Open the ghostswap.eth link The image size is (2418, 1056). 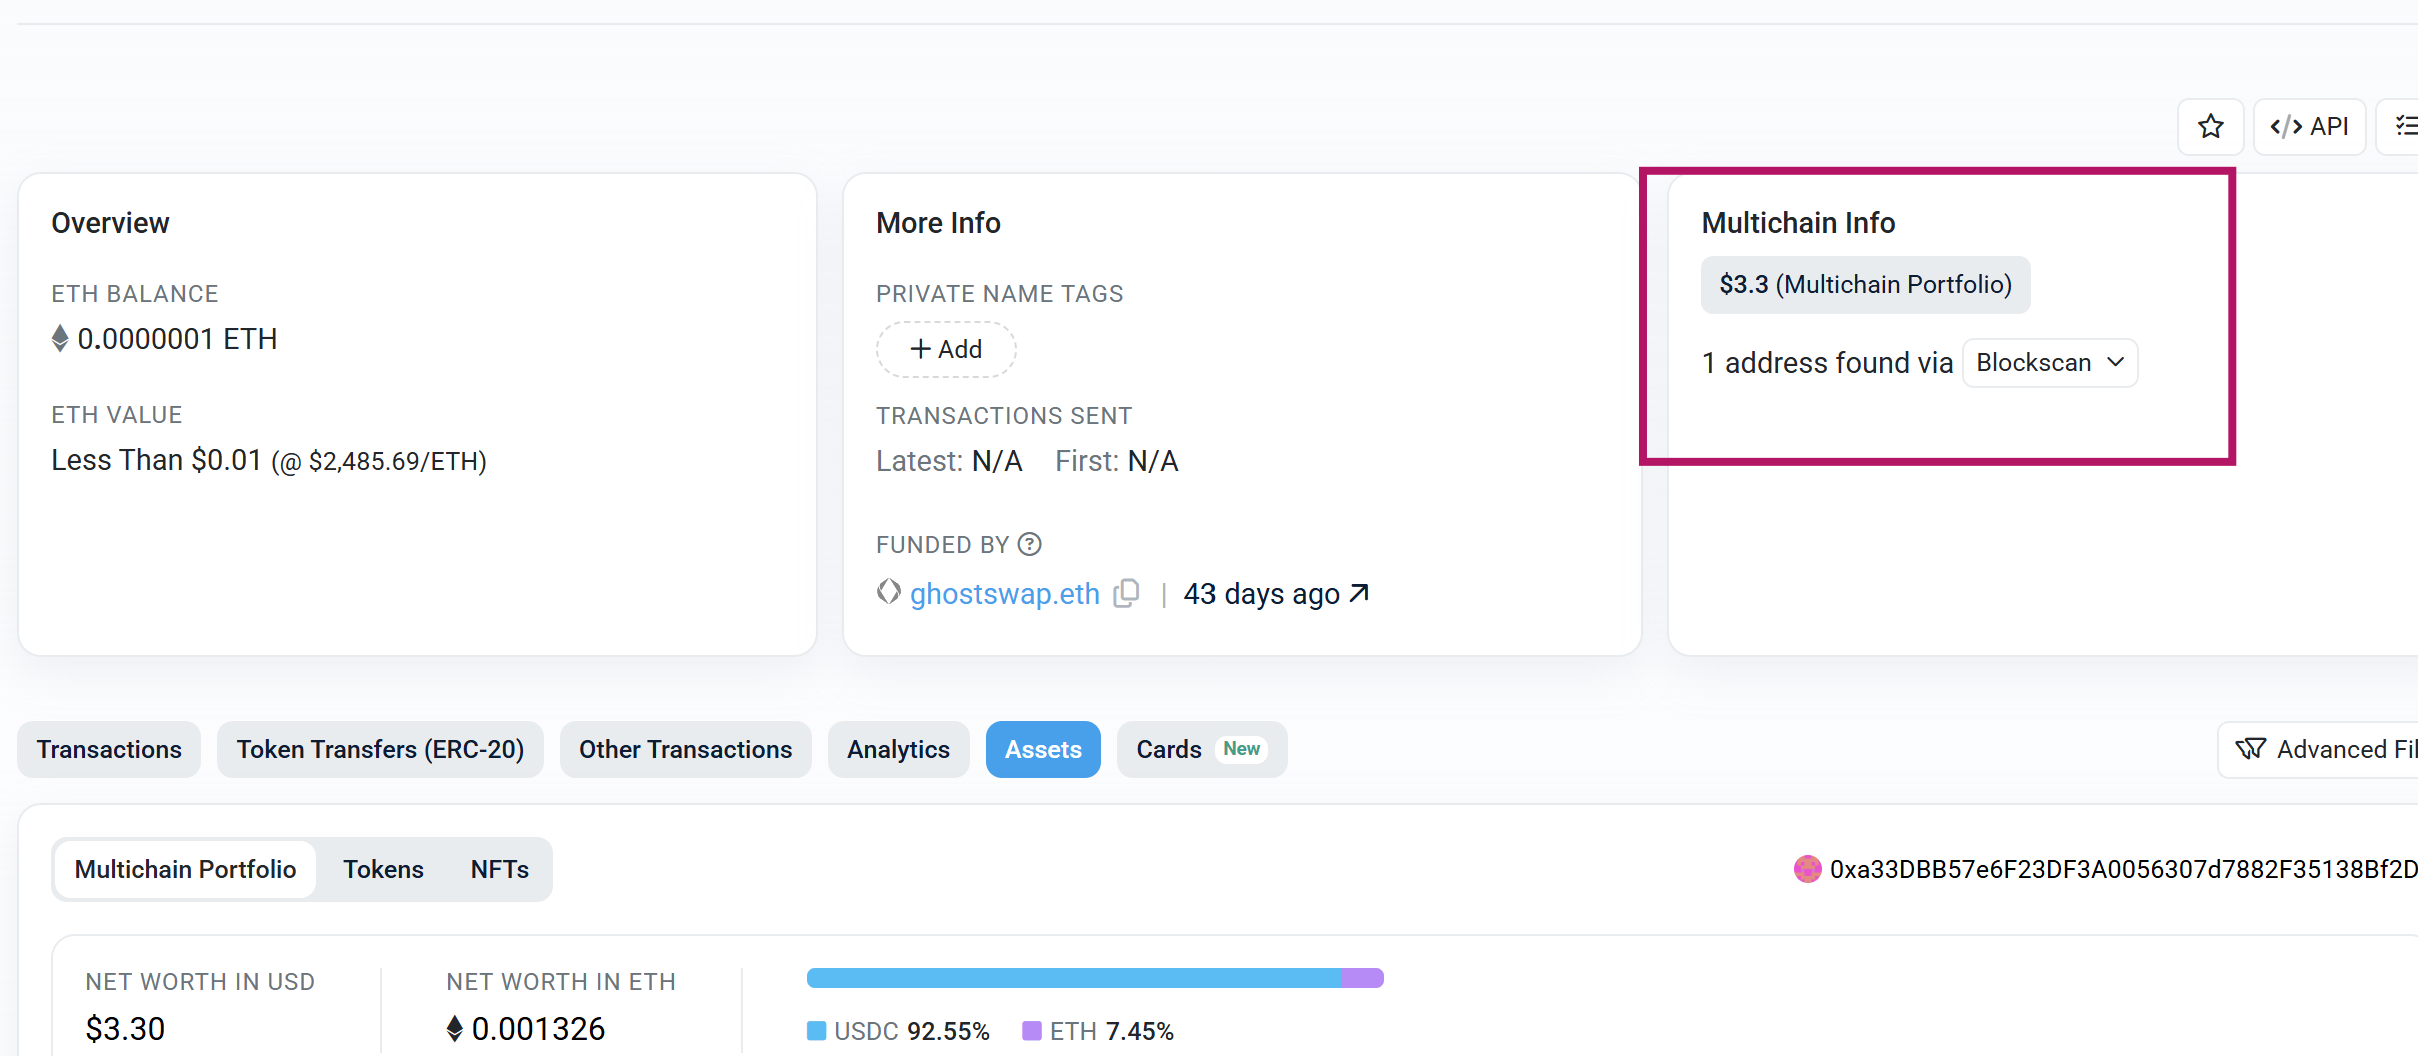tap(1004, 593)
